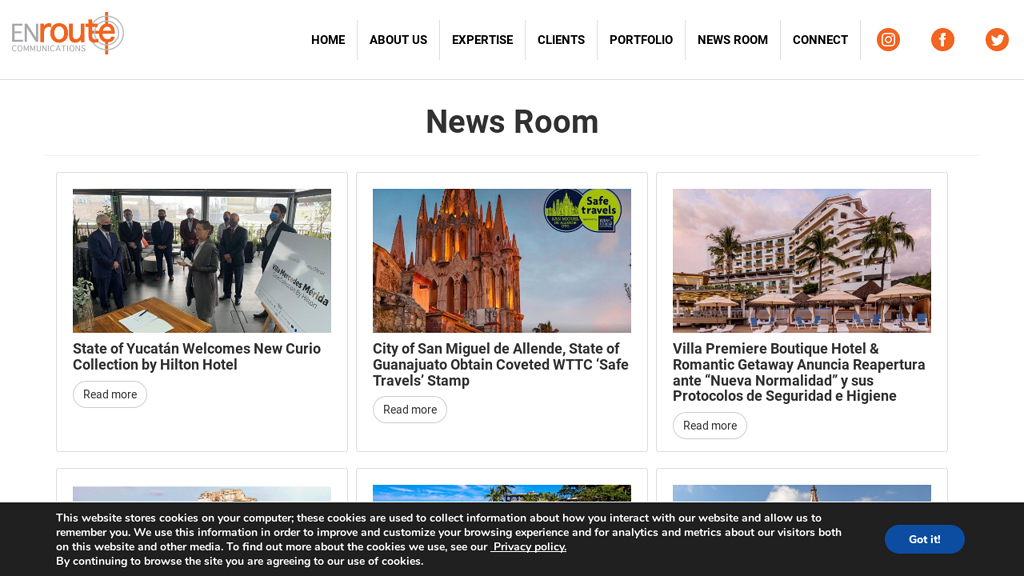The width and height of the screenshot is (1024, 576).
Task: Open the Instagram social icon
Action: (x=888, y=40)
